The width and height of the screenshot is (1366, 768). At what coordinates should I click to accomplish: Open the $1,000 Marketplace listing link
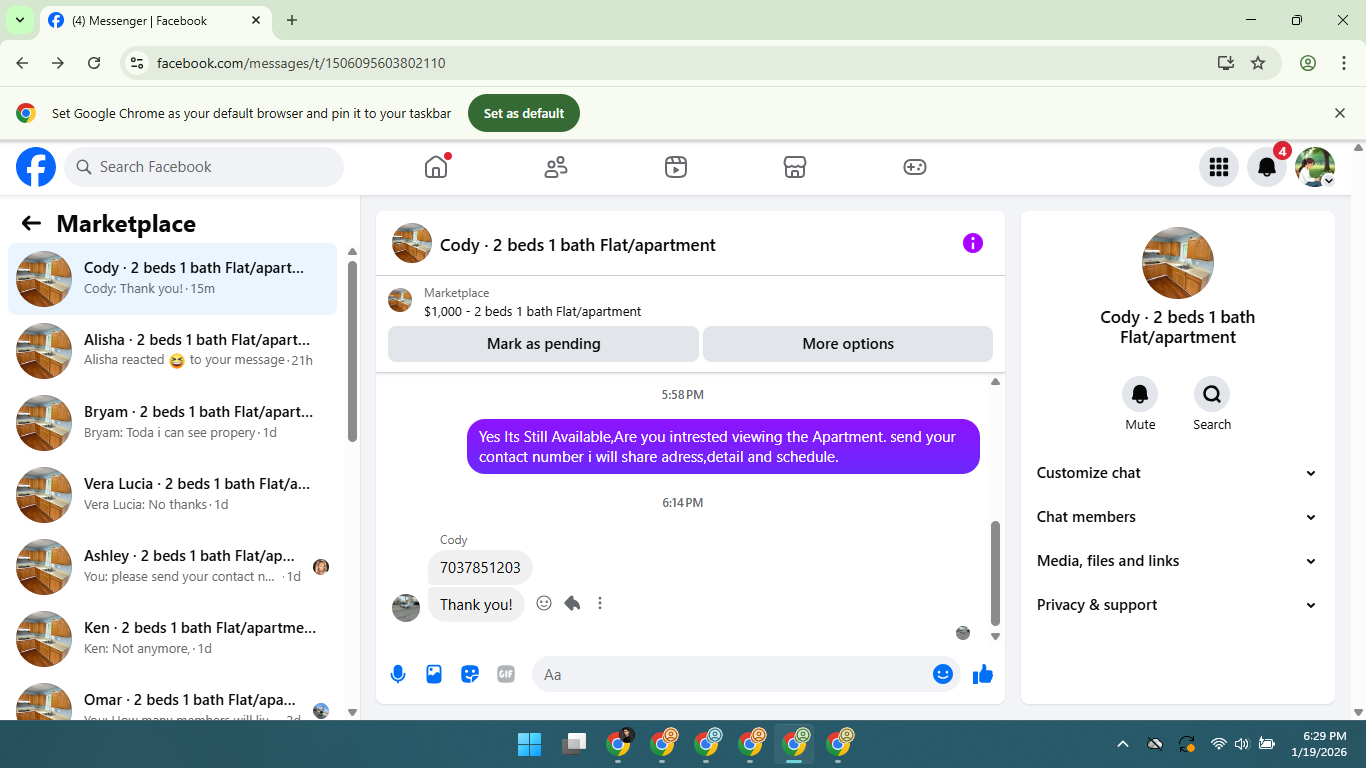tap(532, 312)
